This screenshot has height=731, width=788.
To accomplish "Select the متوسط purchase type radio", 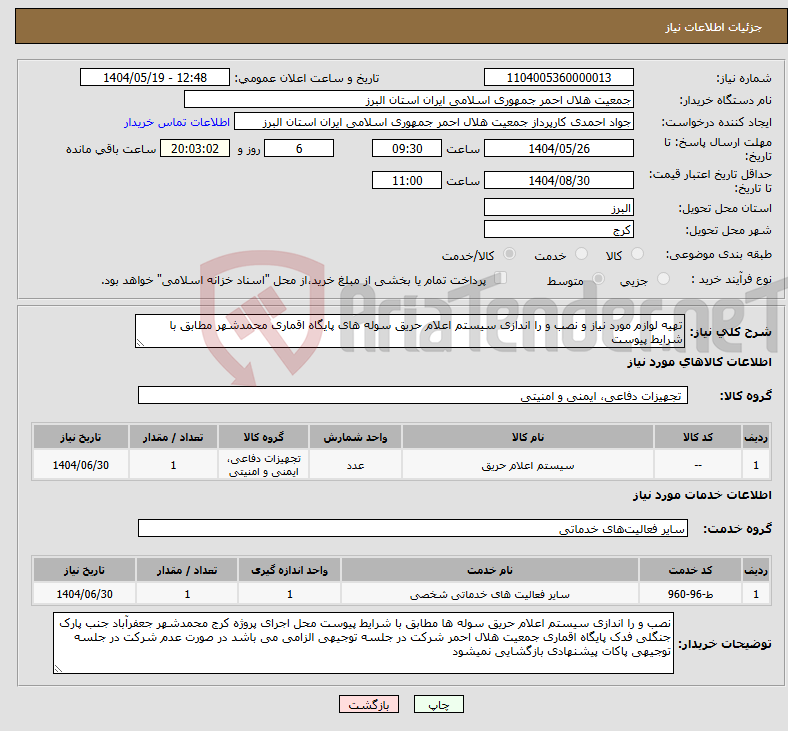I will point(598,278).
